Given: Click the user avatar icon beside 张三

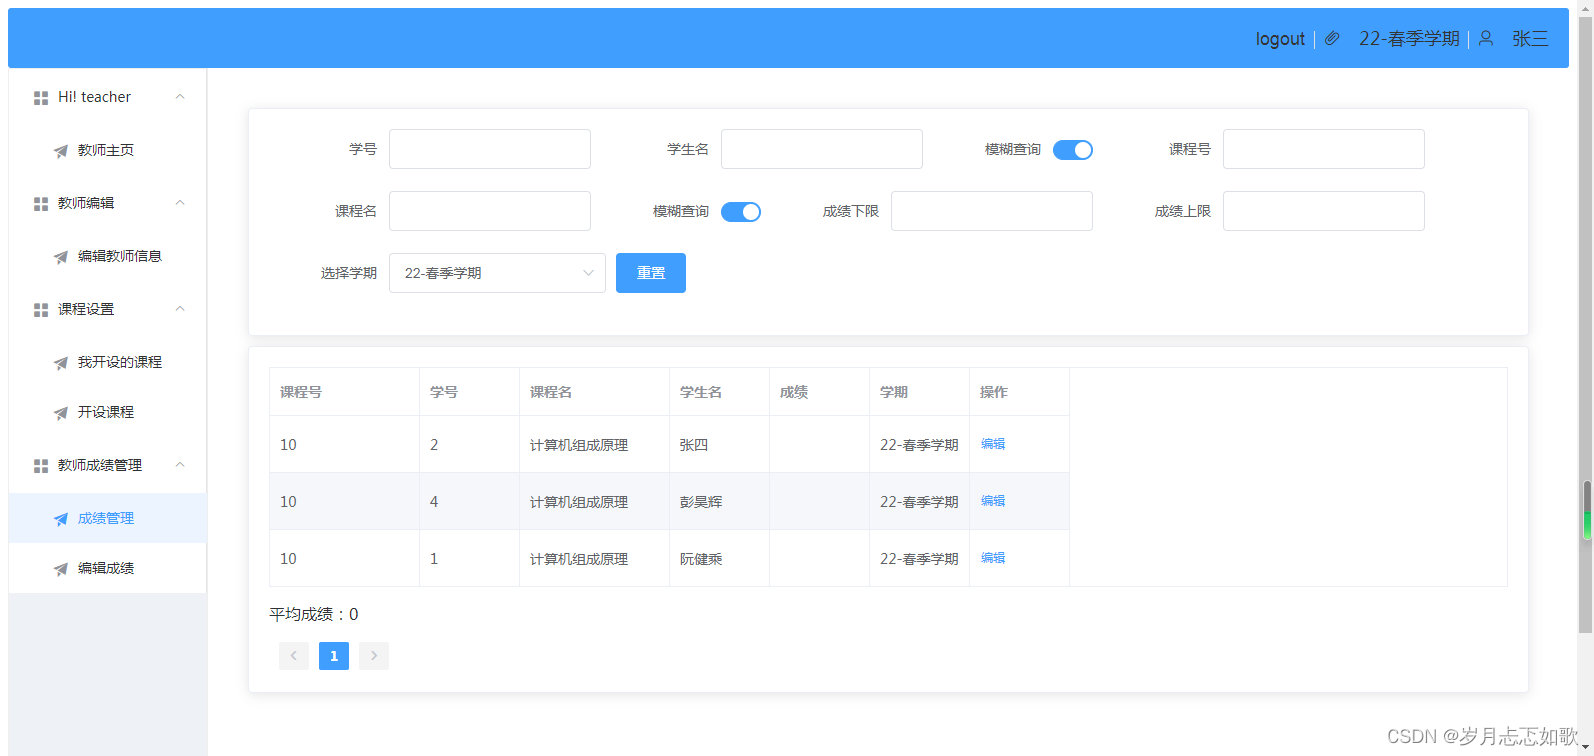Looking at the screenshot, I should click(x=1486, y=38).
